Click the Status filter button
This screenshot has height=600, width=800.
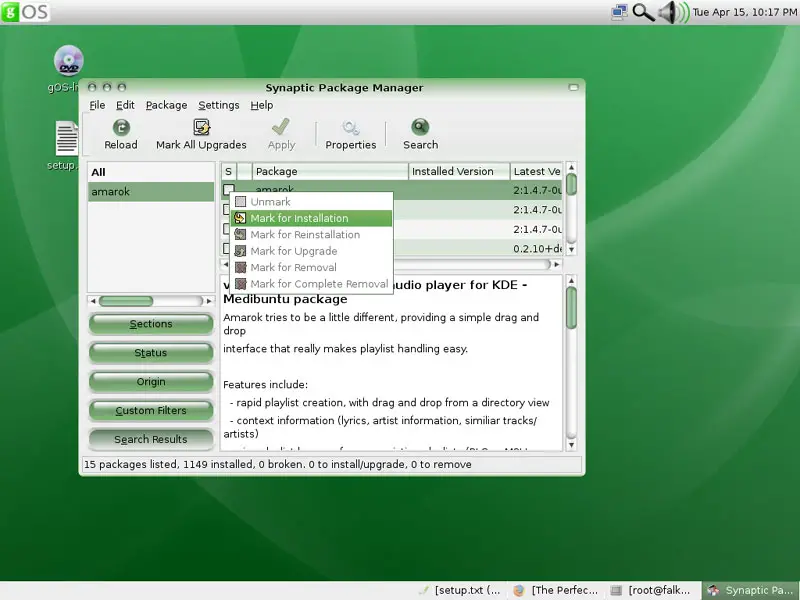coord(151,353)
